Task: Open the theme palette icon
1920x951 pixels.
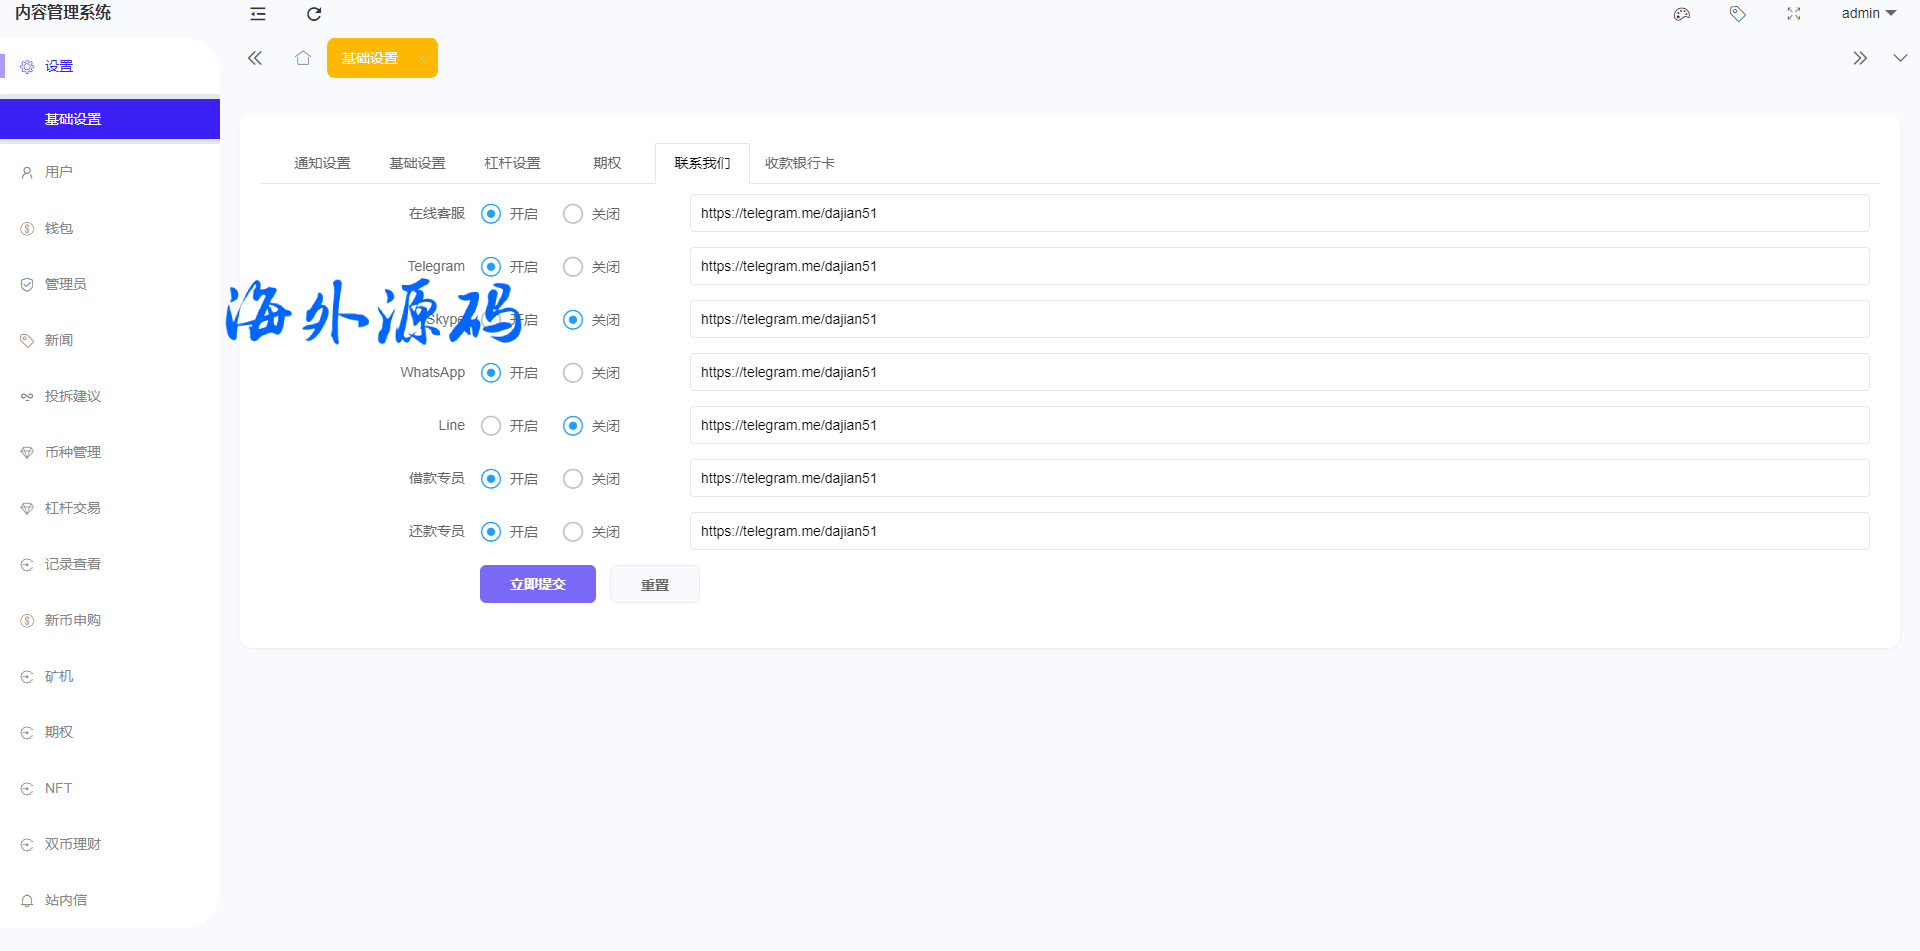Action: 1682,14
